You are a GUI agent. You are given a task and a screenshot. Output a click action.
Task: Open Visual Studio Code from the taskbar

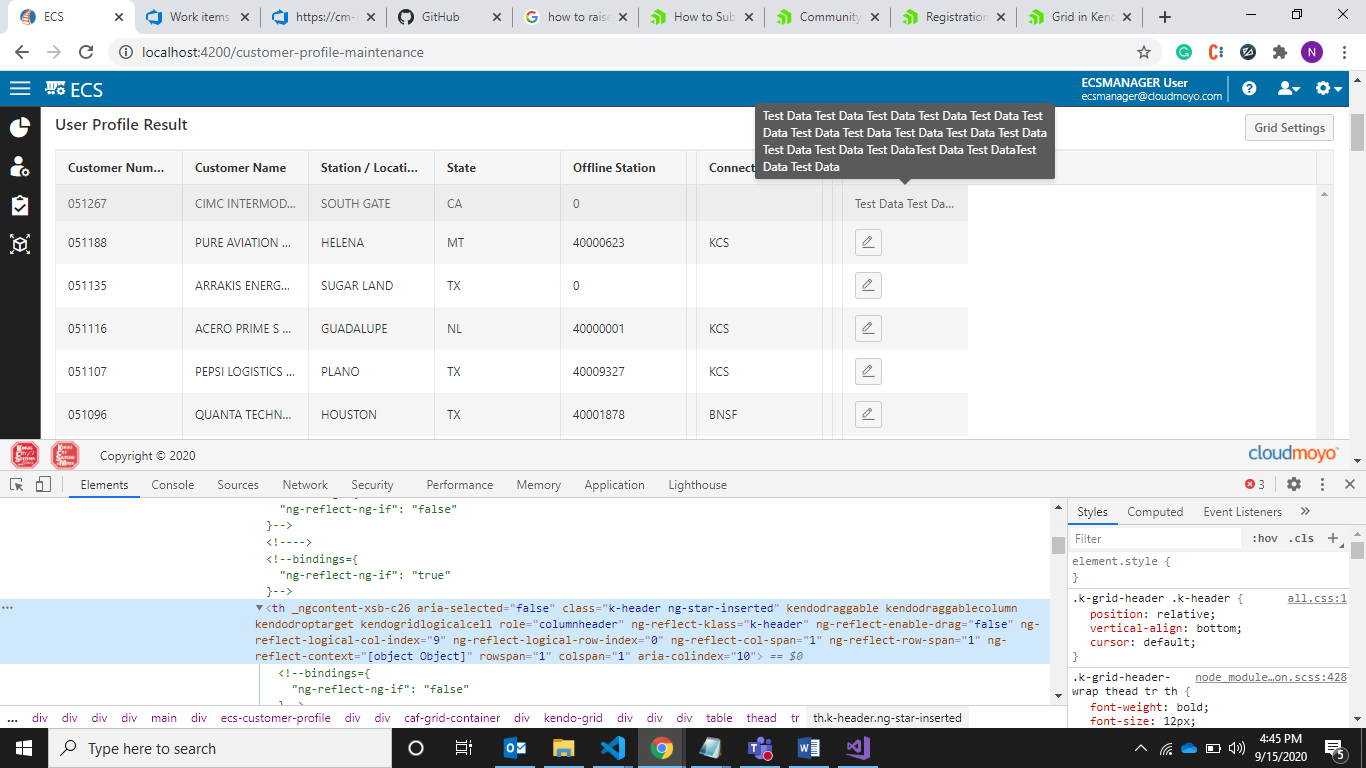tap(612, 748)
